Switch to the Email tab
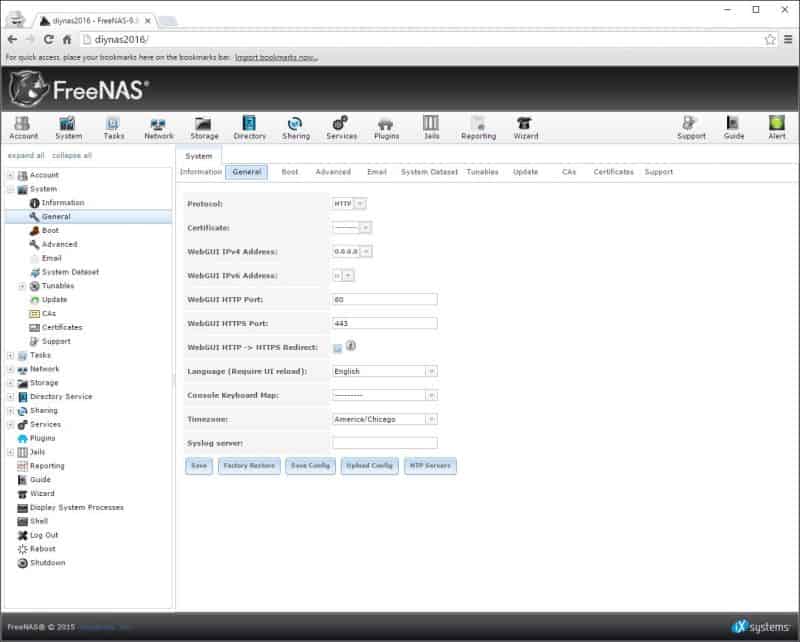The image size is (800, 642). (x=377, y=172)
